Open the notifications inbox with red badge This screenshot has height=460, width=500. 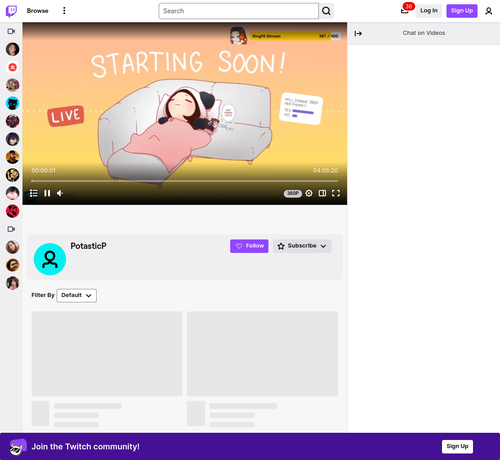405,10
